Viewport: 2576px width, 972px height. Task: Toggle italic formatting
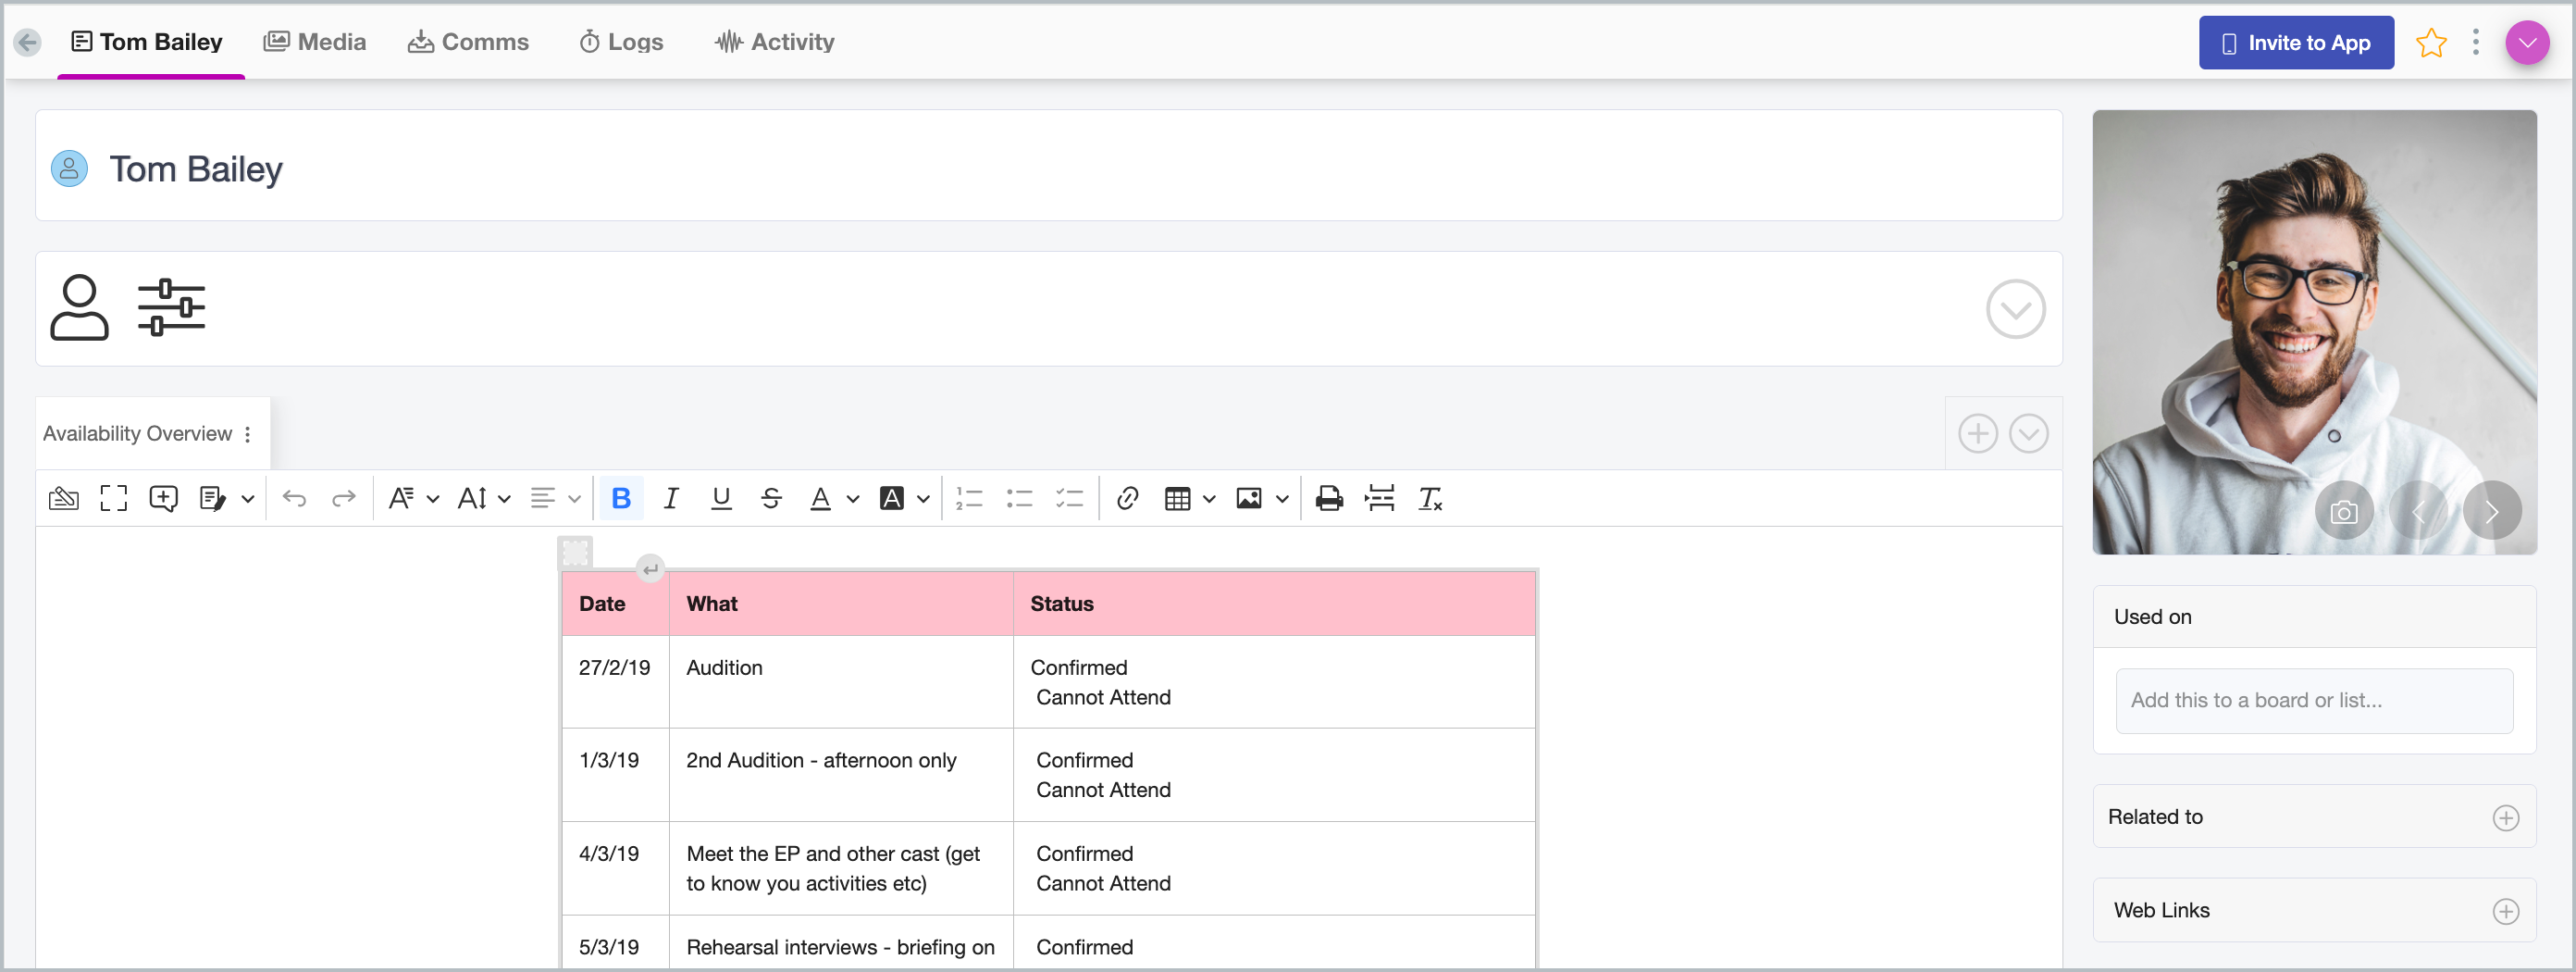point(671,498)
